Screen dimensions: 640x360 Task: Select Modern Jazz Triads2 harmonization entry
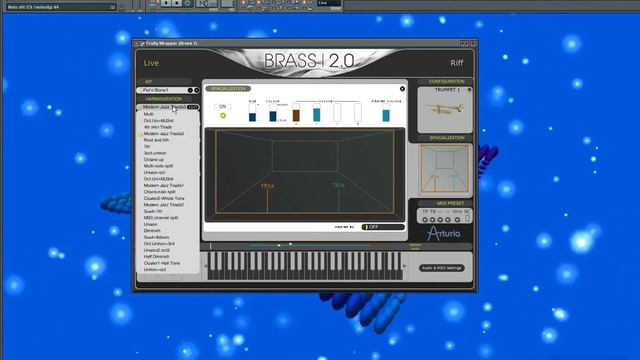tap(164, 205)
